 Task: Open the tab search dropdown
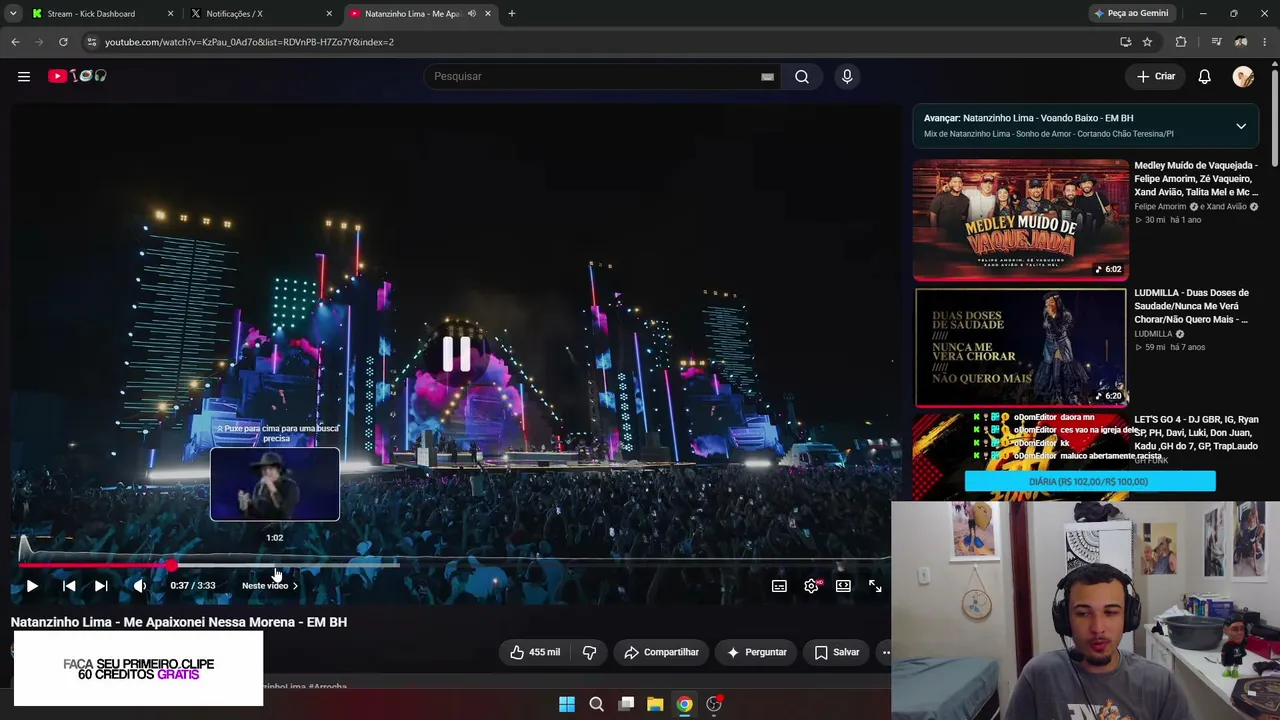tap(13, 14)
